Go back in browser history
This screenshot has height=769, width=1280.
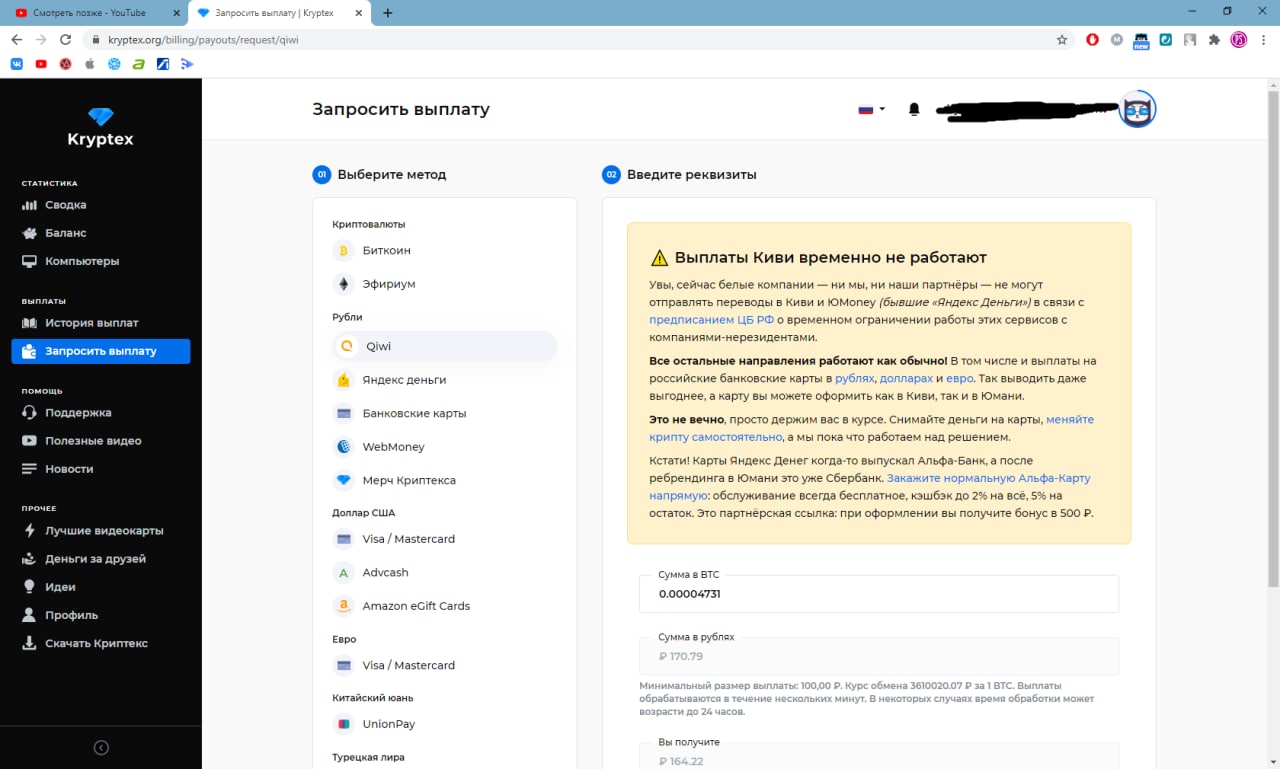pyautogui.click(x=16, y=40)
